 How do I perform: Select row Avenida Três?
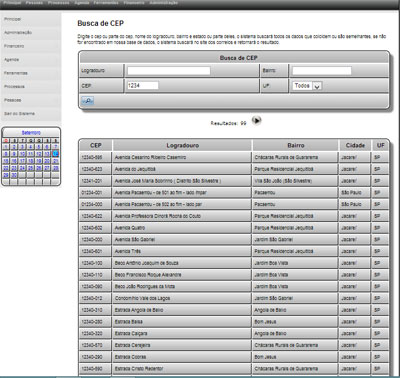pos(234,251)
